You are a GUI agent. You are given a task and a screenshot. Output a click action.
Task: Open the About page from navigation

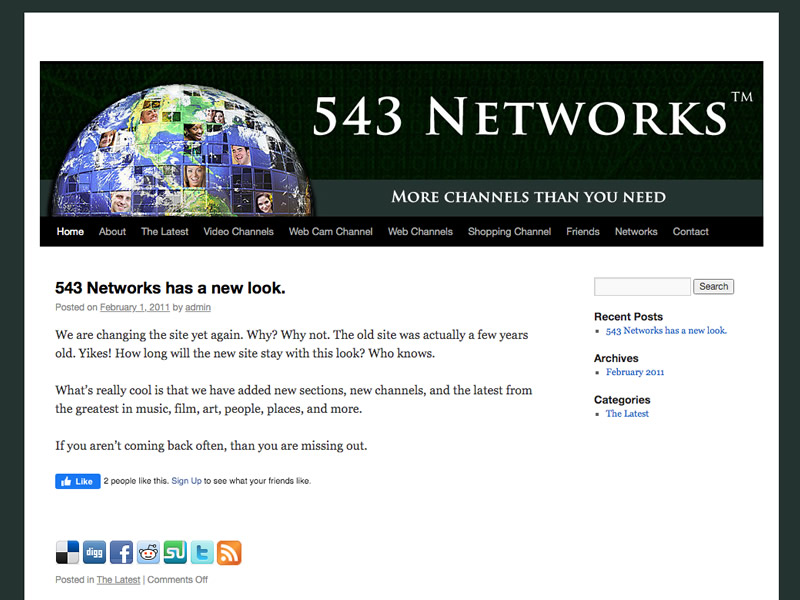[x=112, y=231]
